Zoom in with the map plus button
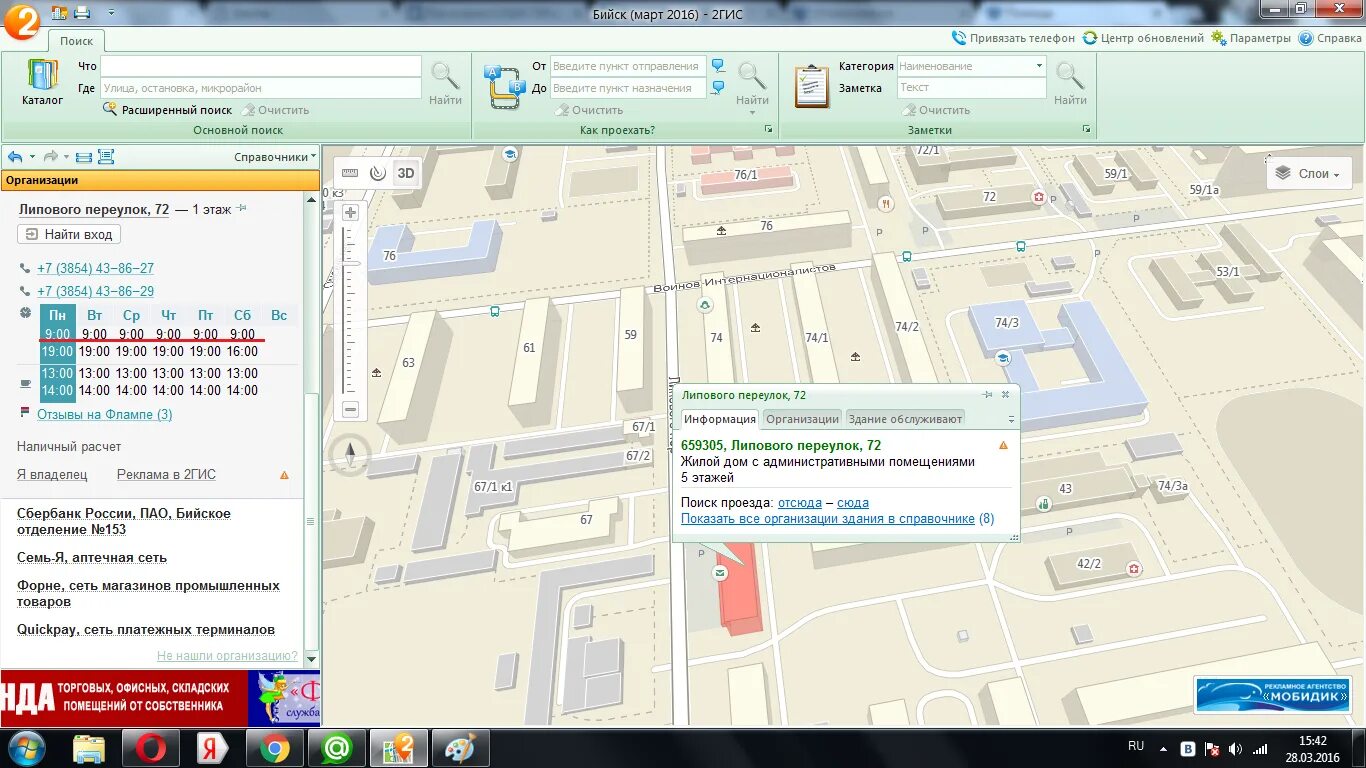Viewport: 1366px width, 768px height. (x=350, y=212)
